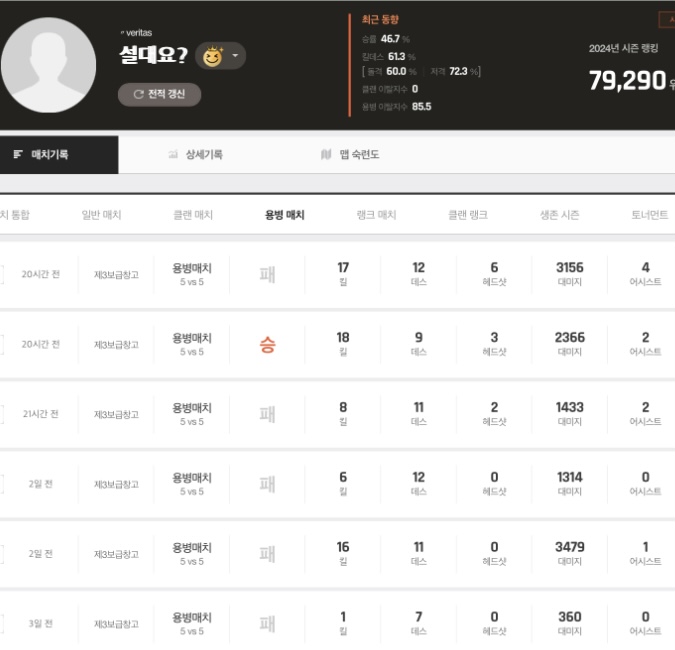Click the smiley emoji badge icon
The image size is (675, 650).
coord(212,56)
